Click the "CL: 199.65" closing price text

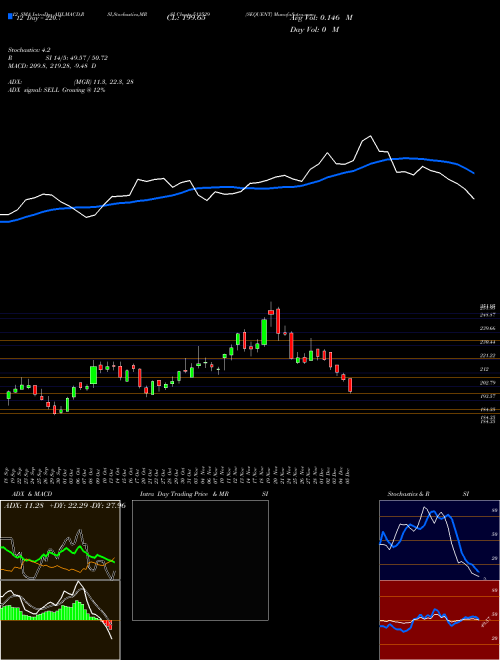(x=186, y=18)
